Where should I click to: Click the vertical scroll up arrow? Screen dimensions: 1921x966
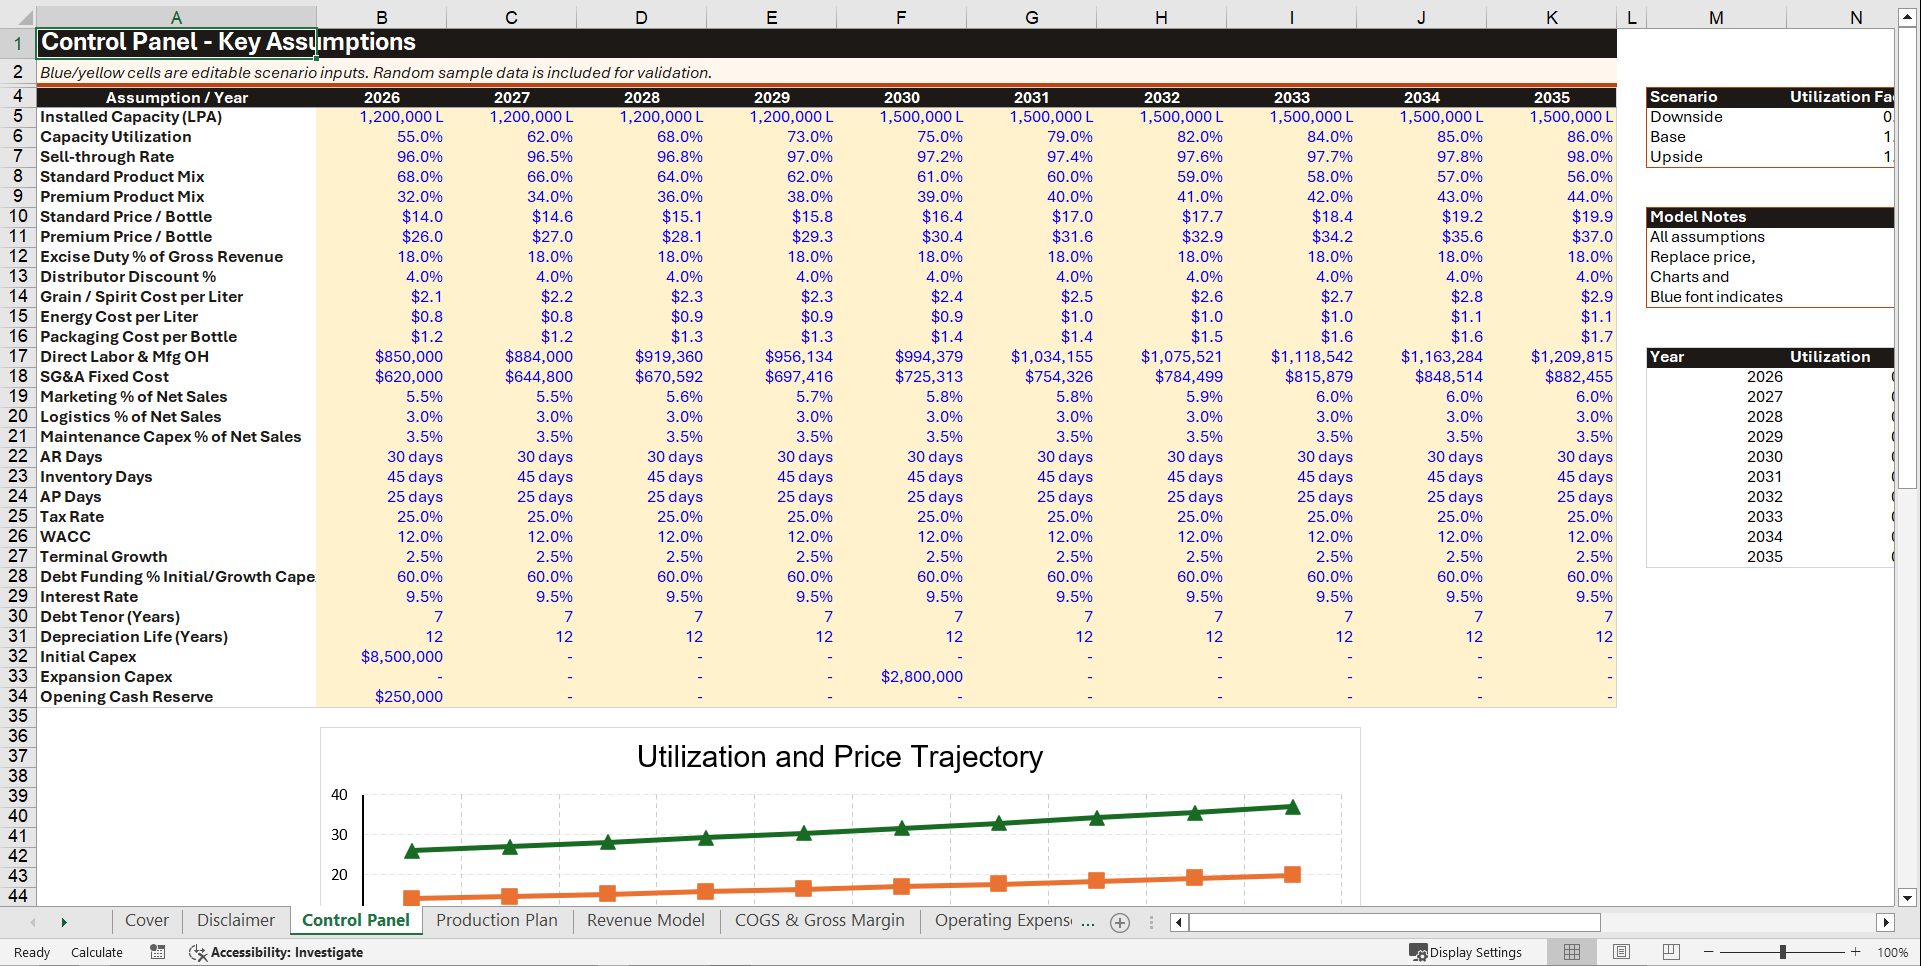point(1907,17)
